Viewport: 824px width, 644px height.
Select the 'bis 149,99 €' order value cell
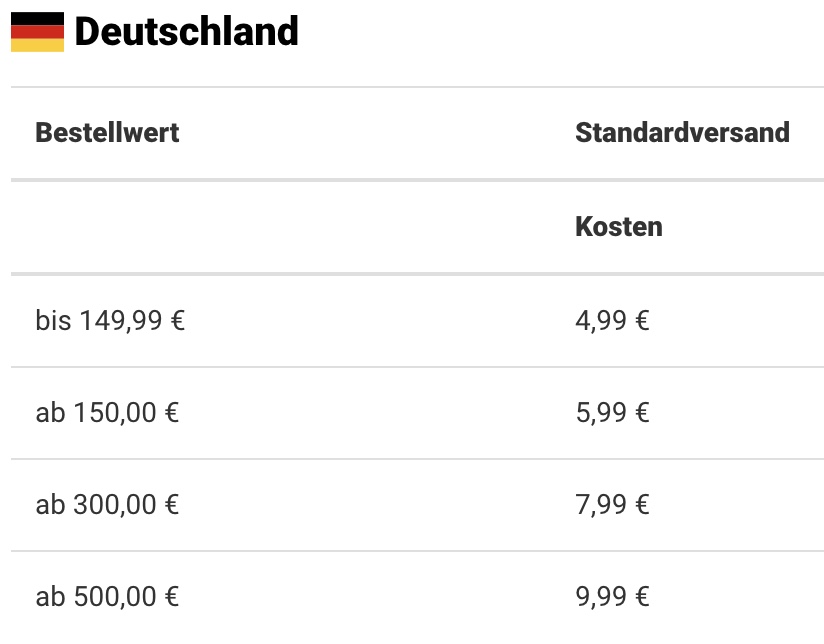110,320
